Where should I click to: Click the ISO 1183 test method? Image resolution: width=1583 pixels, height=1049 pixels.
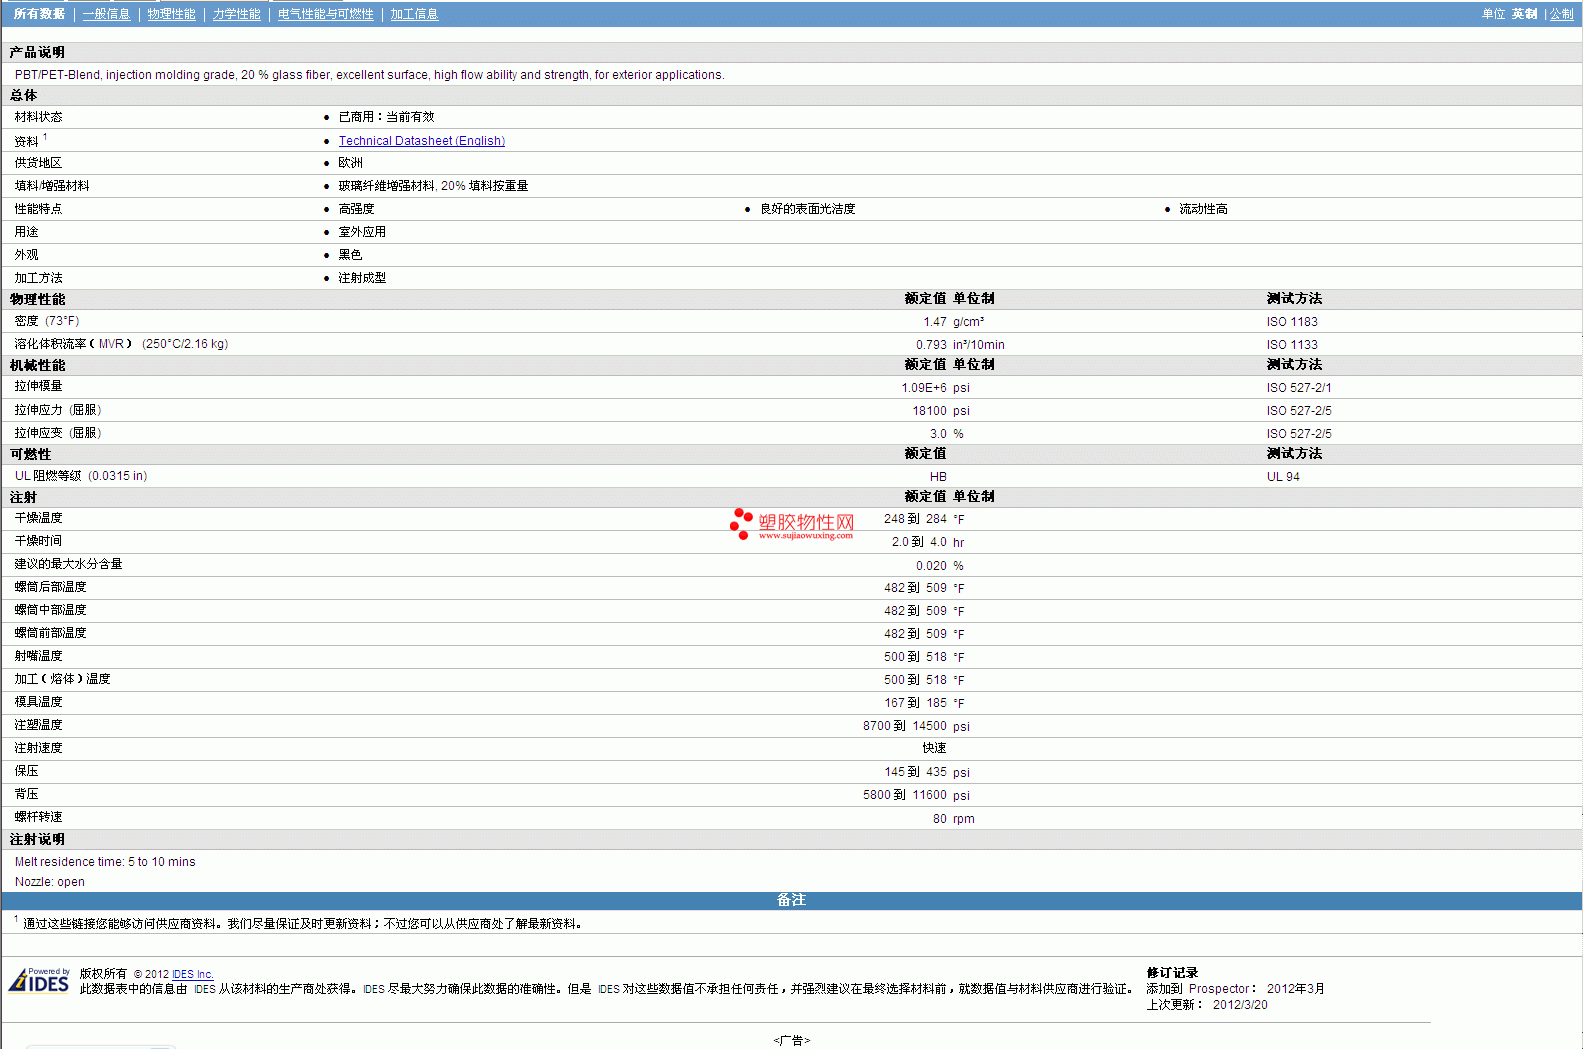tap(1291, 322)
